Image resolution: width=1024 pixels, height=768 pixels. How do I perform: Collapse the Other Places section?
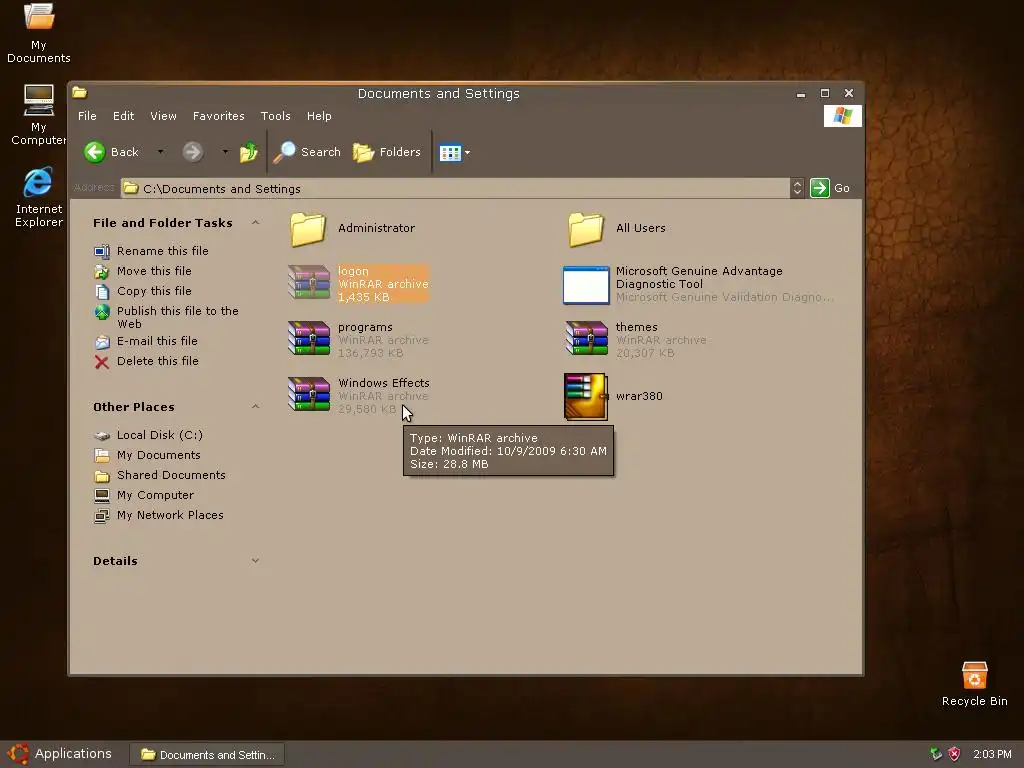click(x=255, y=407)
